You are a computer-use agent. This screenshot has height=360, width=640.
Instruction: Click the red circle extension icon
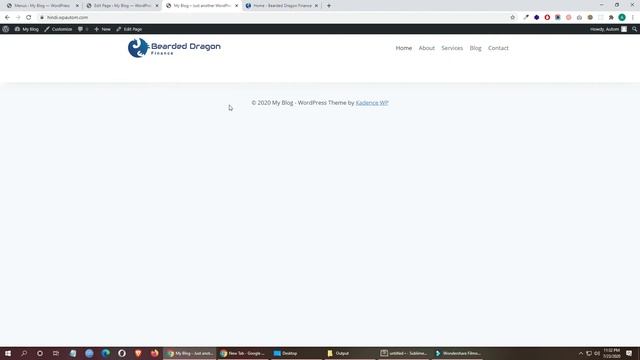[547, 18]
